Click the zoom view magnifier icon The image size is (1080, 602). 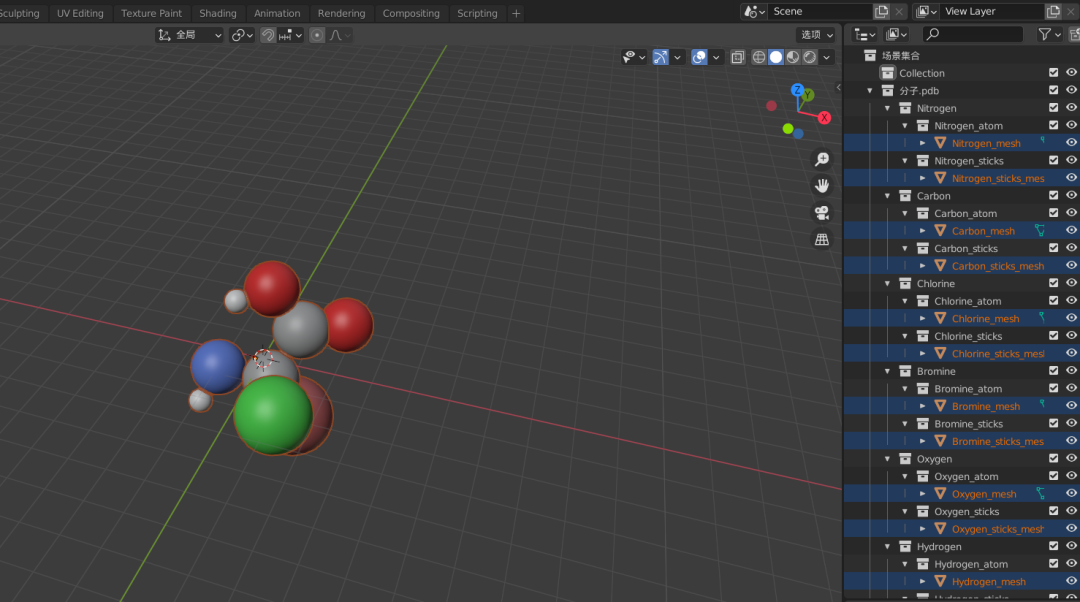pos(822,160)
